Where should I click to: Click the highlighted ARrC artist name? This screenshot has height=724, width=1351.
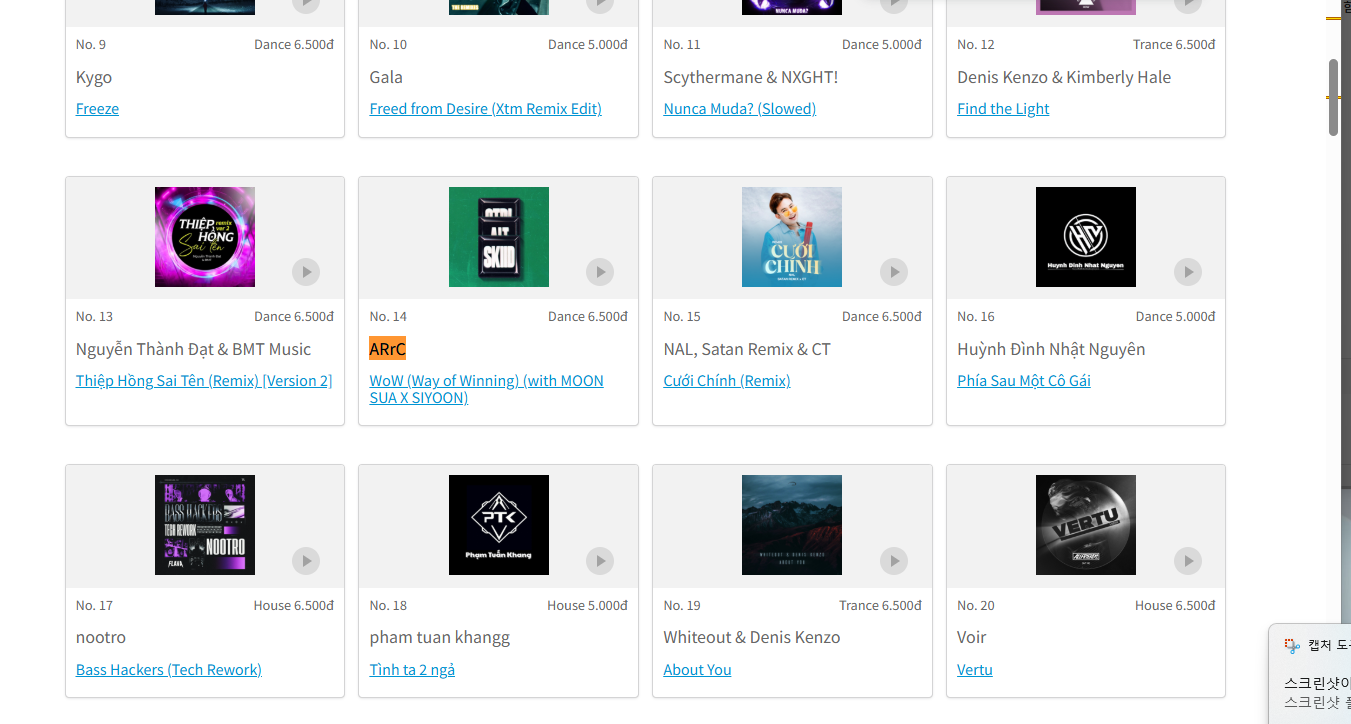pos(387,349)
